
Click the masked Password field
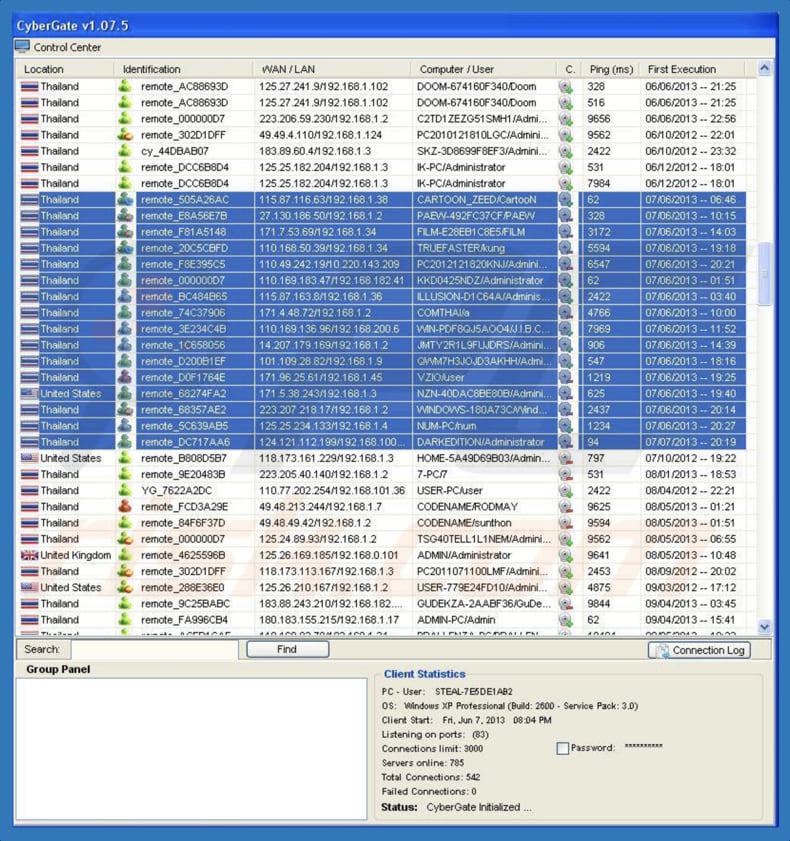644,747
